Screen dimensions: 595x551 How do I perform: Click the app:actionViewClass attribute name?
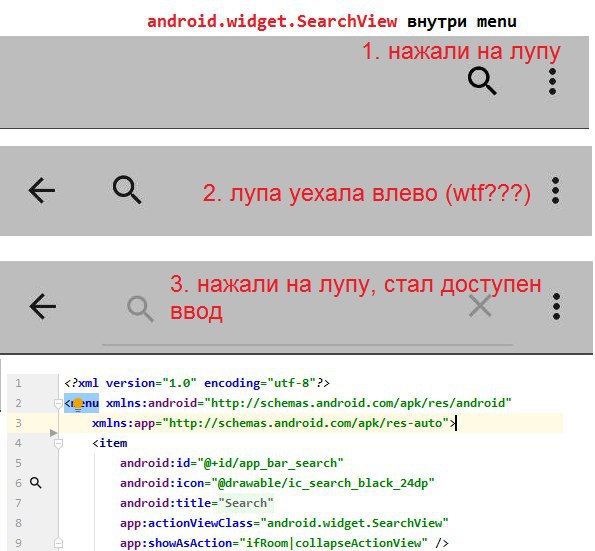click(x=187, y=523)
